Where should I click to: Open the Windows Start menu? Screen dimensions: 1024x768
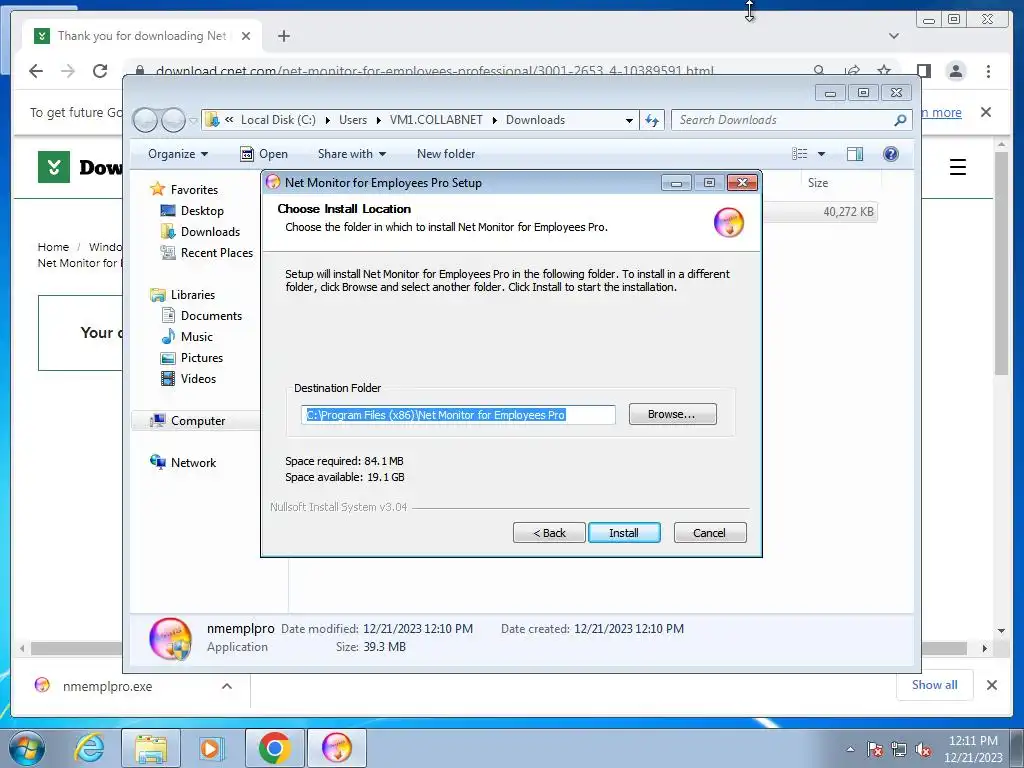27,748
